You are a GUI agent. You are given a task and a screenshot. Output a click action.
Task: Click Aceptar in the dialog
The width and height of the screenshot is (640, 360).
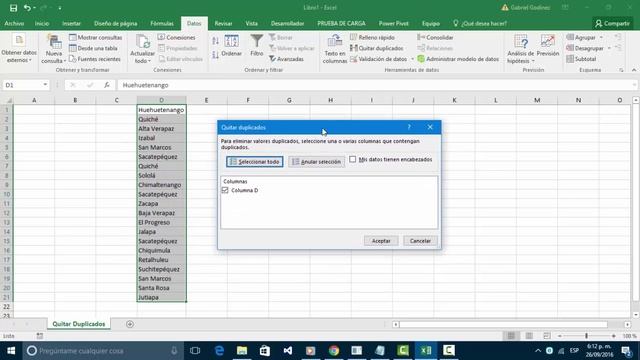coord(381,241)
